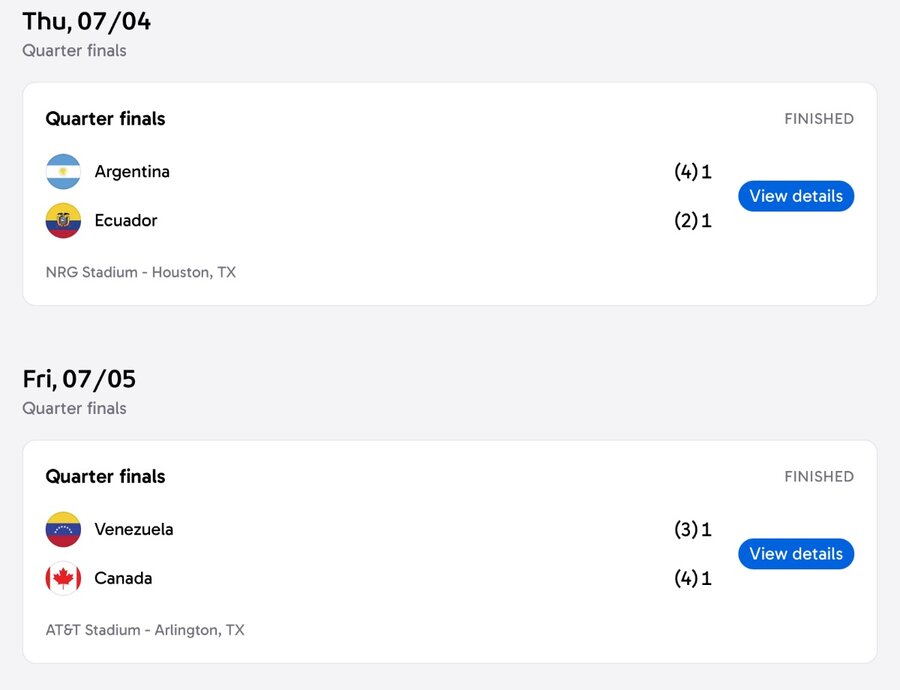Click Venezuela's score (3) 1
The width and height of the screenshot is (900, 690).
[x=693, y=529]
